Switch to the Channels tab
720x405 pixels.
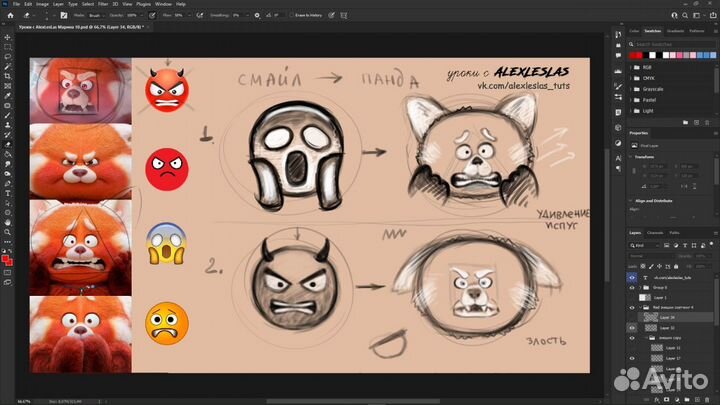coord(655,233)
